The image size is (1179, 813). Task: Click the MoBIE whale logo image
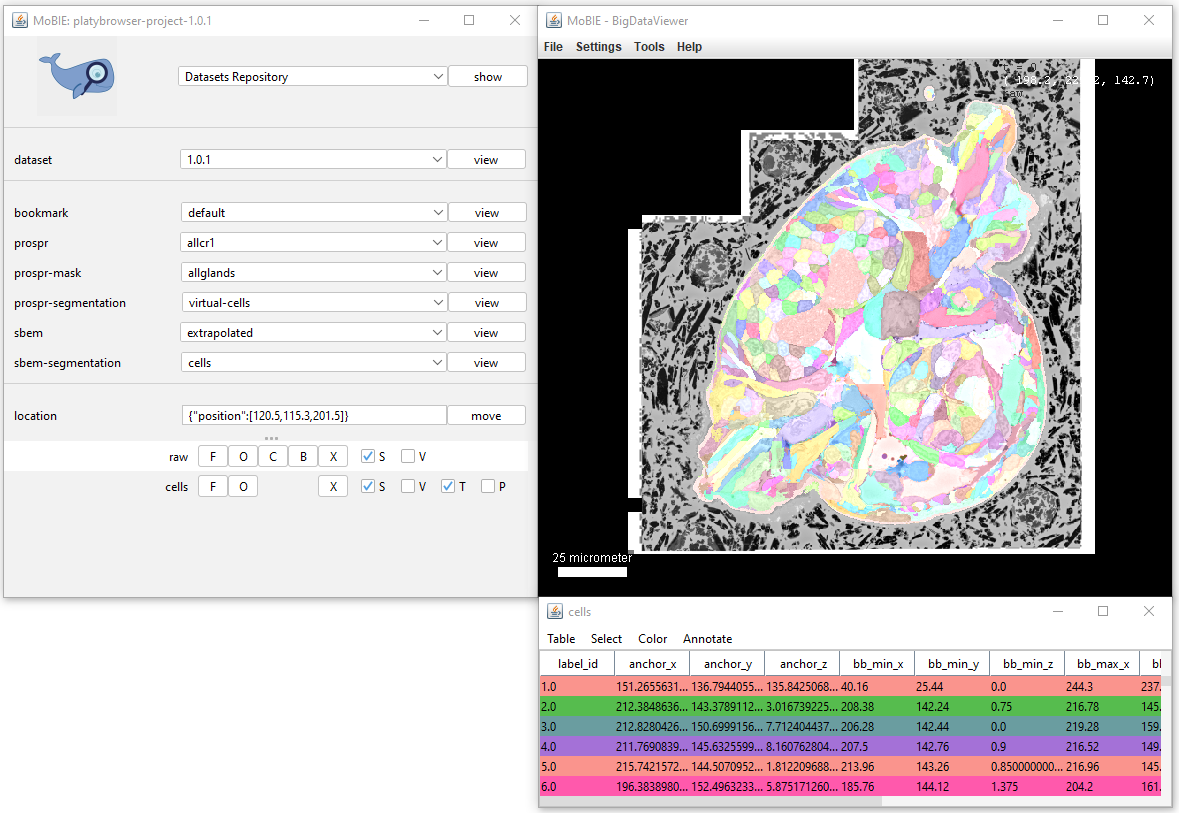77,77
